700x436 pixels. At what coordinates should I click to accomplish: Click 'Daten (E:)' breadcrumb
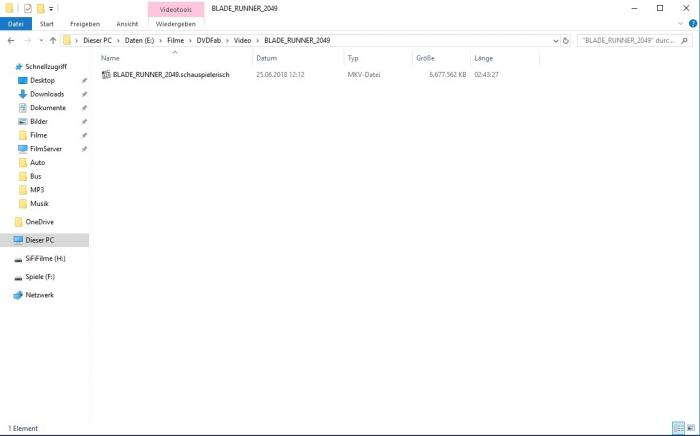(x=139, y=41)
